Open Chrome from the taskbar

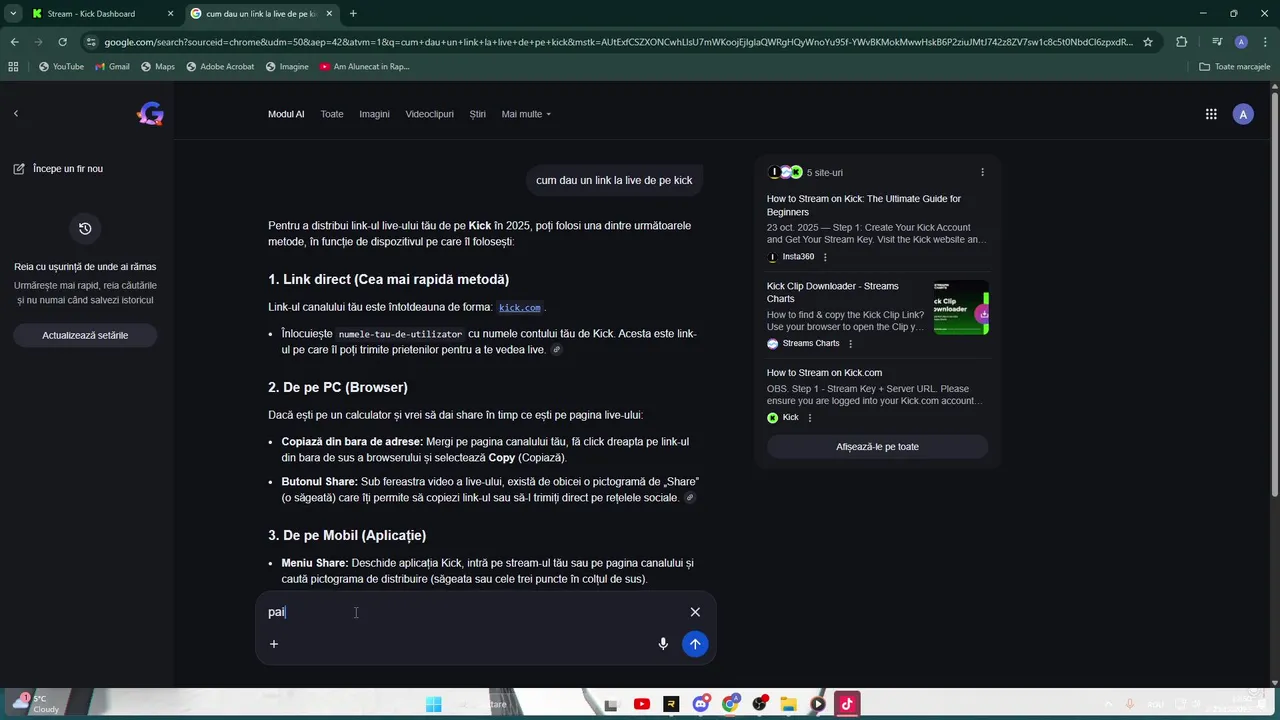click(x=730, y=704)
